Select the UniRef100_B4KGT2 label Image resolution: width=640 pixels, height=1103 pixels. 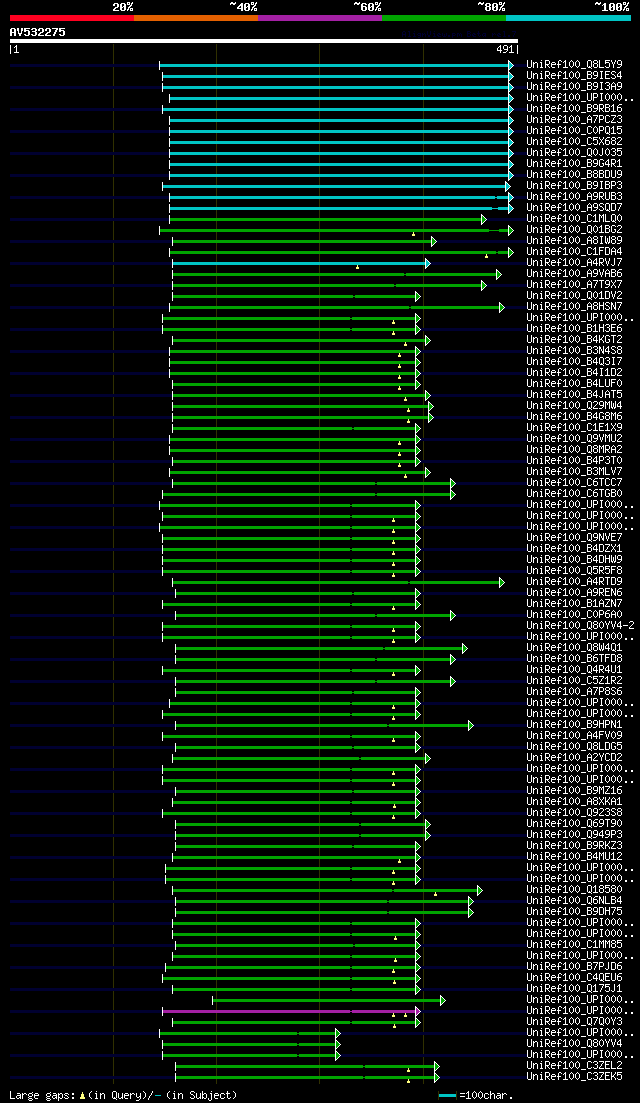574,340
